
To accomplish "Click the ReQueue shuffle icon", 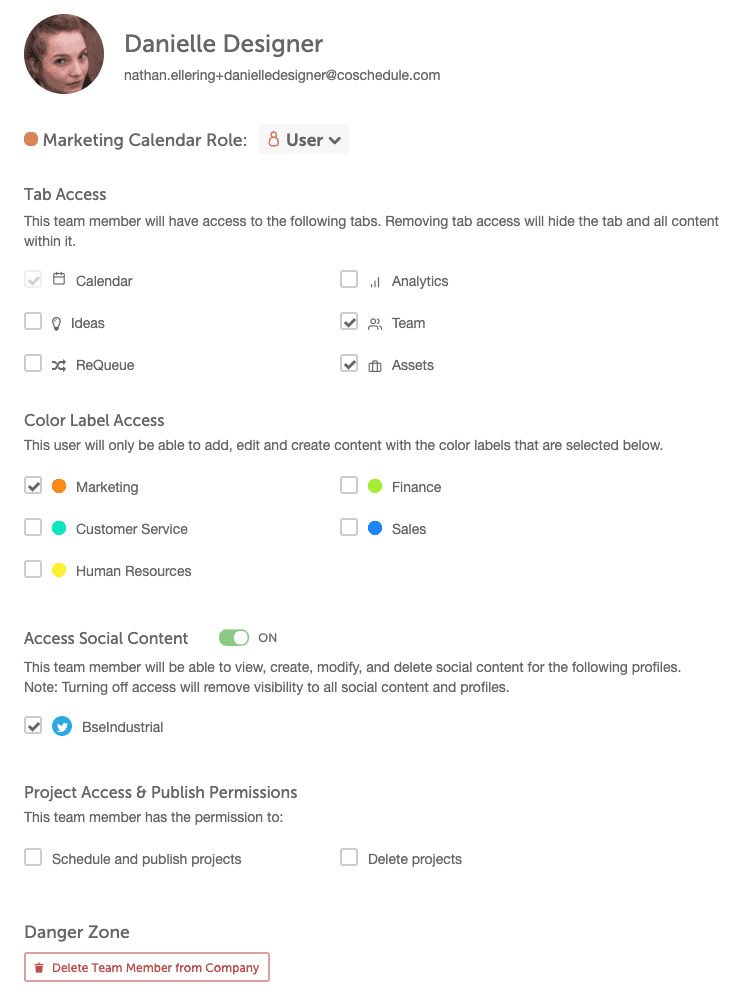I will pyautogui.click(x=59, y=365).
